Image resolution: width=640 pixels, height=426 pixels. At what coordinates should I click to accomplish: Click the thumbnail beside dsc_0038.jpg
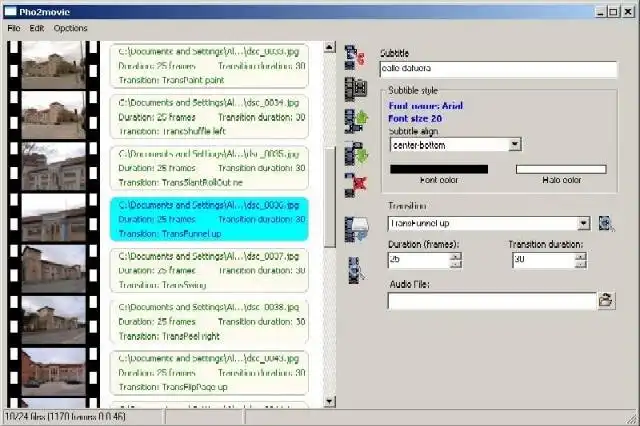click(53, 320)
